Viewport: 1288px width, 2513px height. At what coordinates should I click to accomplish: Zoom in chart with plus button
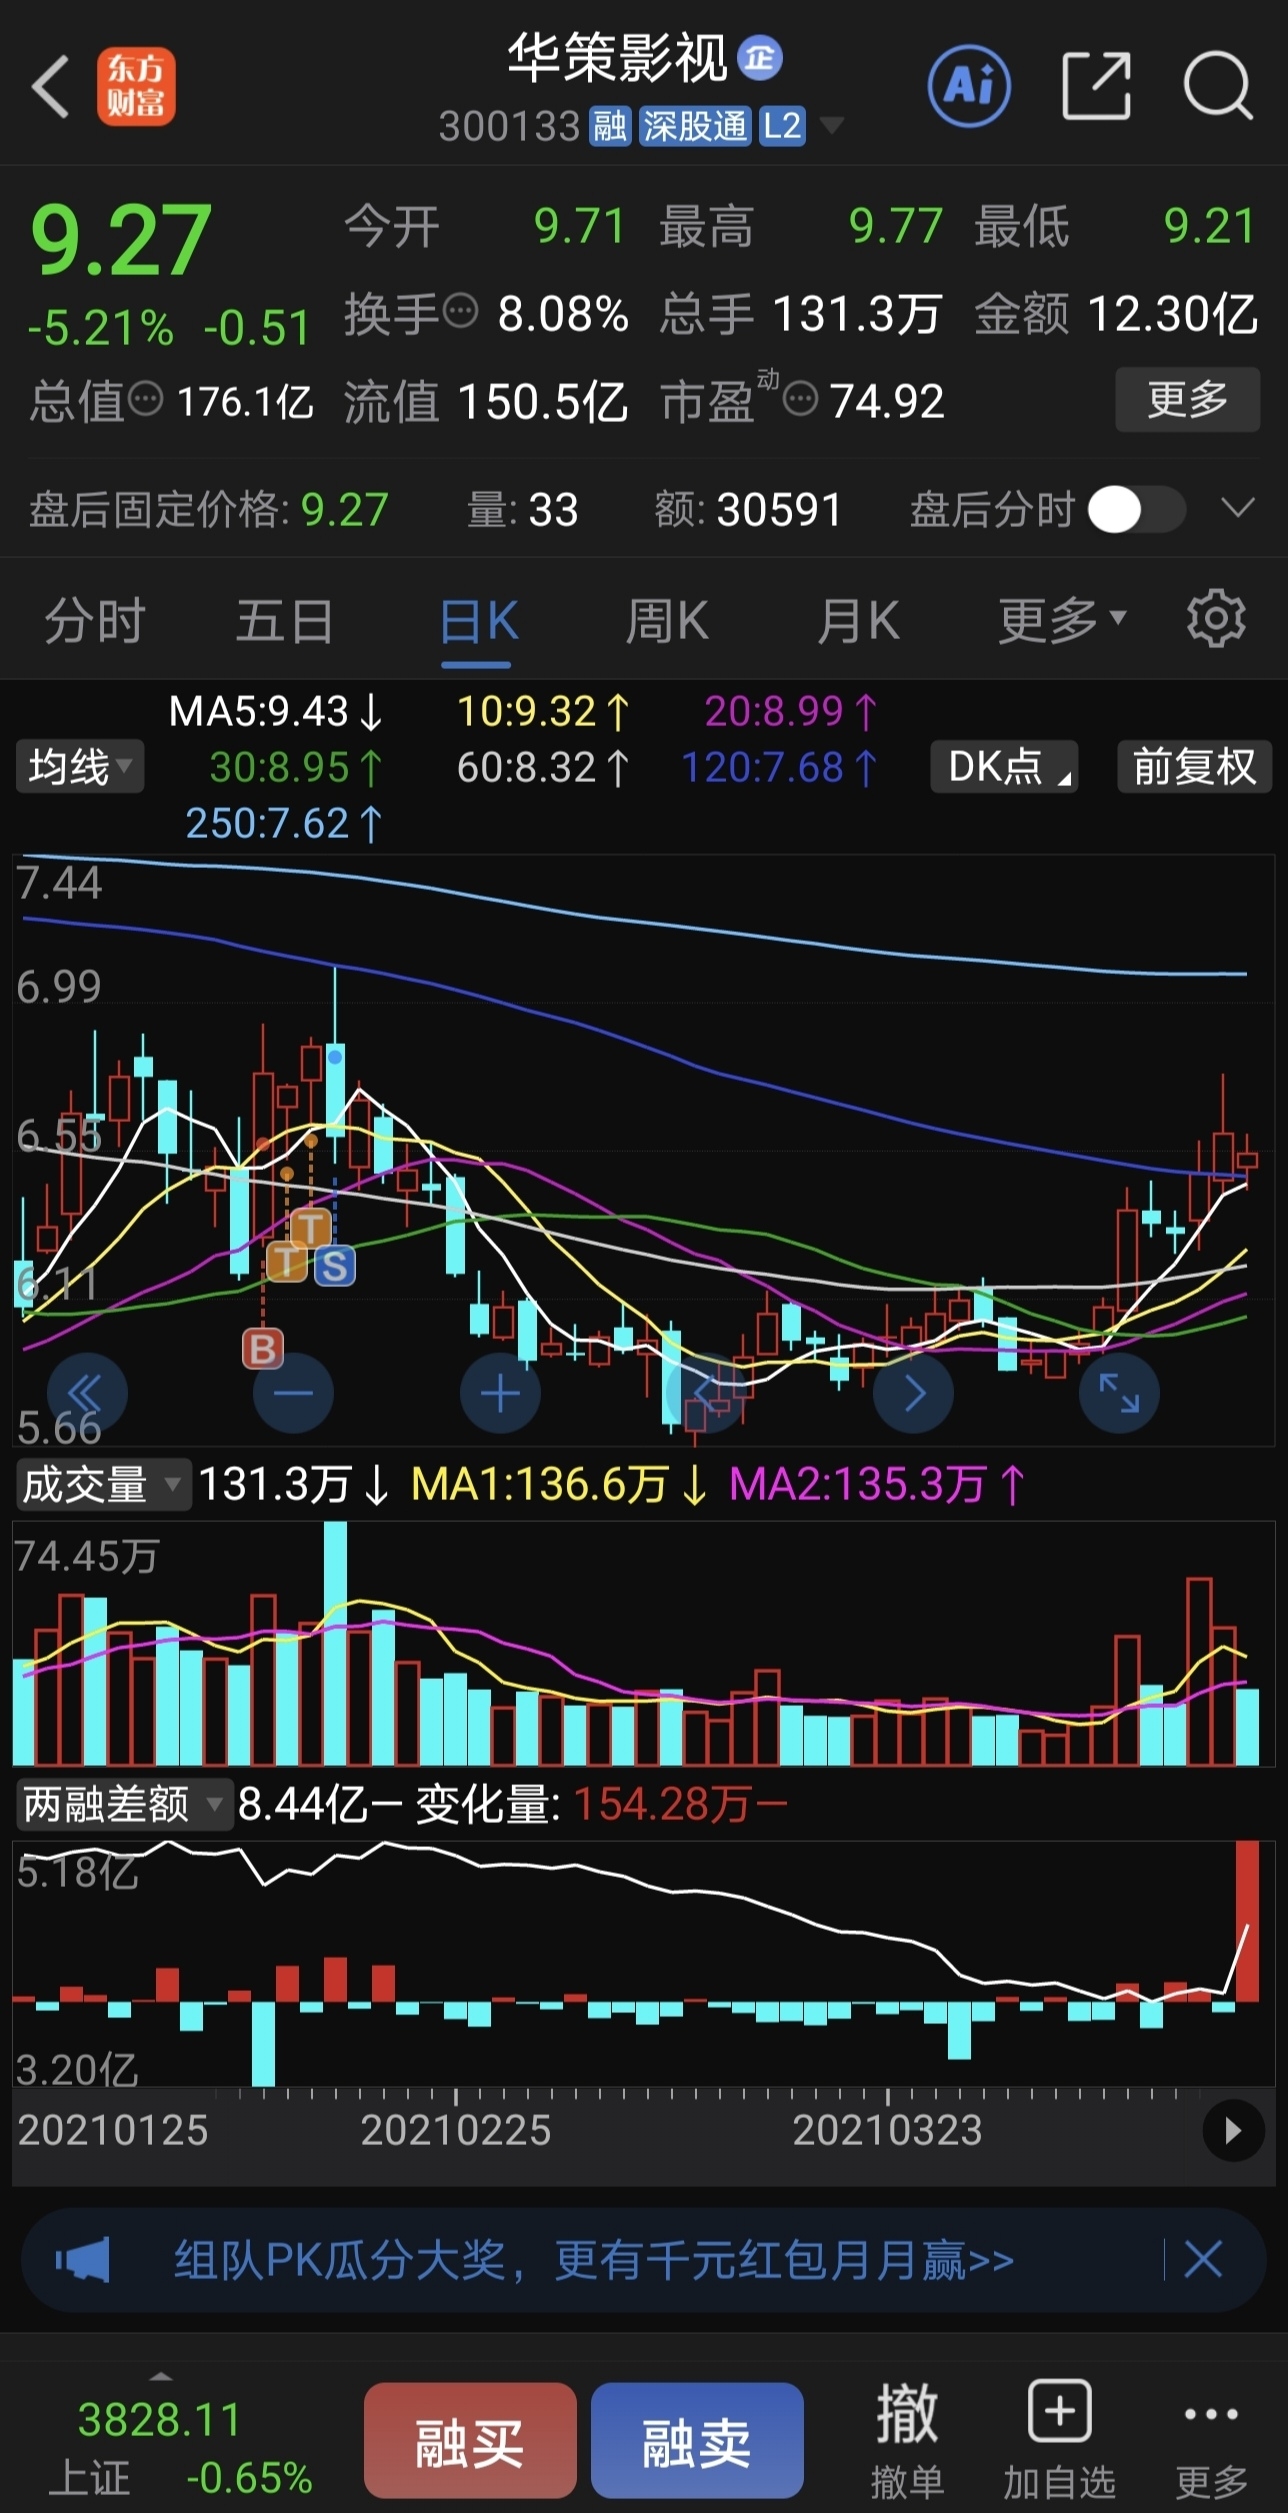[500, 1392]
